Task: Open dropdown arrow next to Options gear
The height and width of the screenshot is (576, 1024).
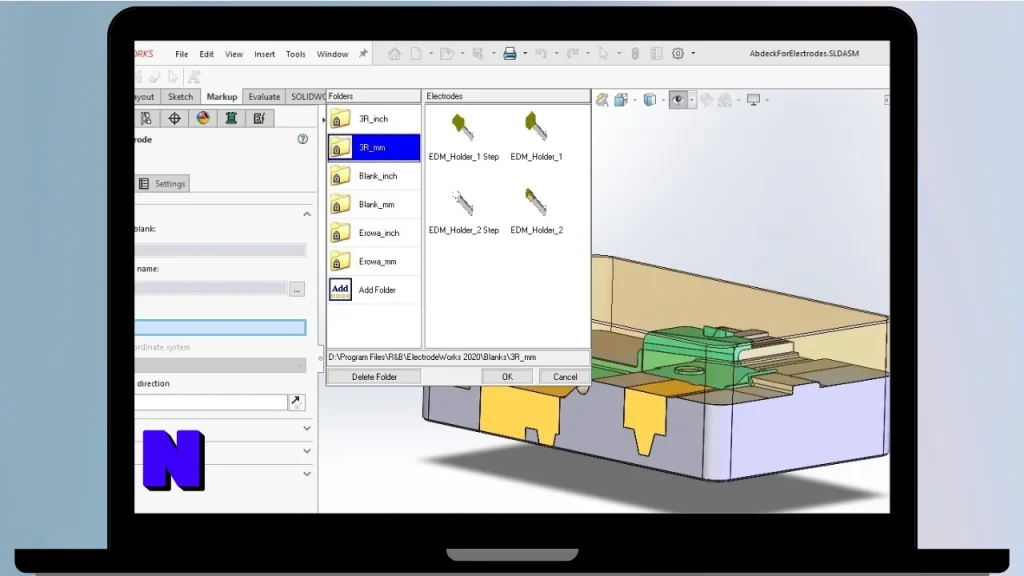Action: pos(693,54)
